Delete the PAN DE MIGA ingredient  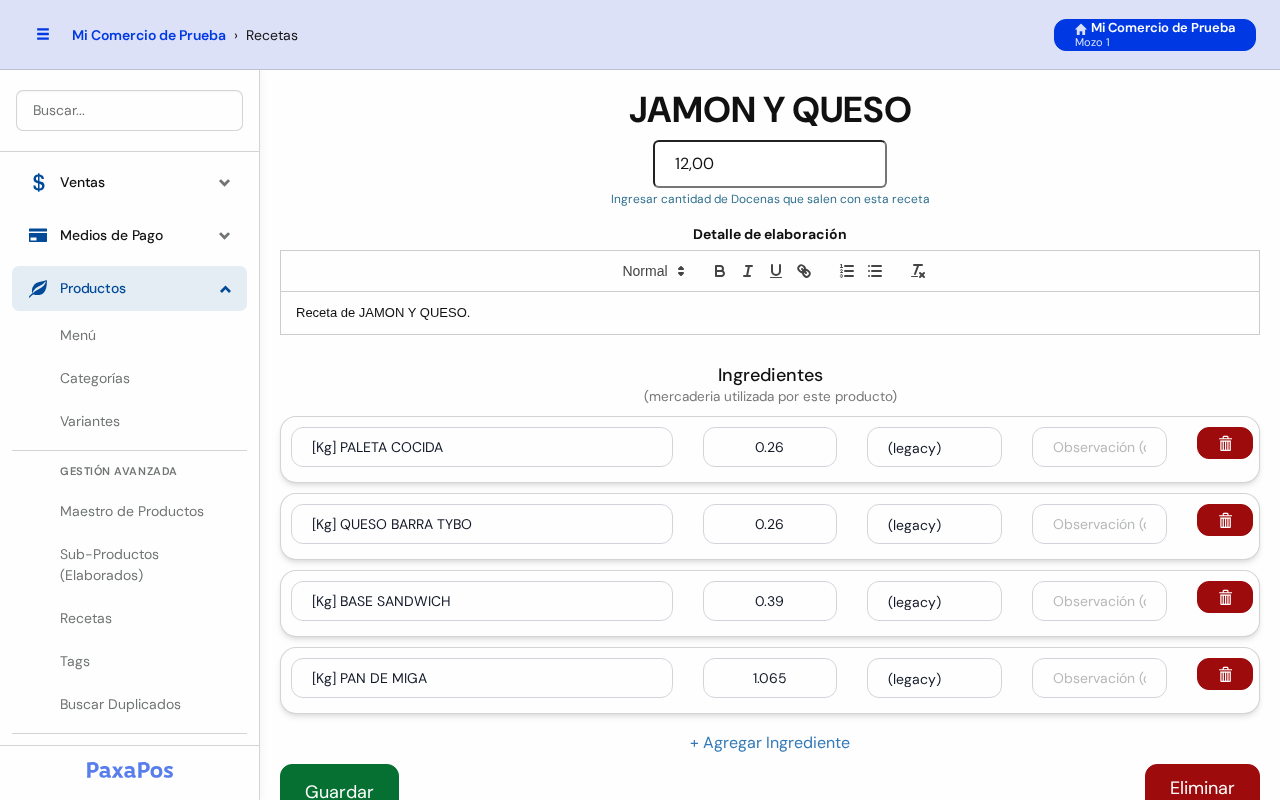tap(1225, 674)
